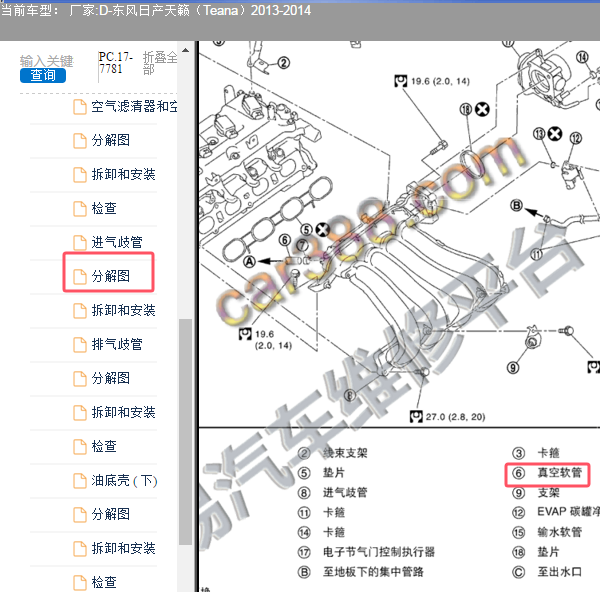The image size is (600, 592).
Task: Click document icon of 进气歧管 row
Action: pyautogui.click(x=80, y=242)
